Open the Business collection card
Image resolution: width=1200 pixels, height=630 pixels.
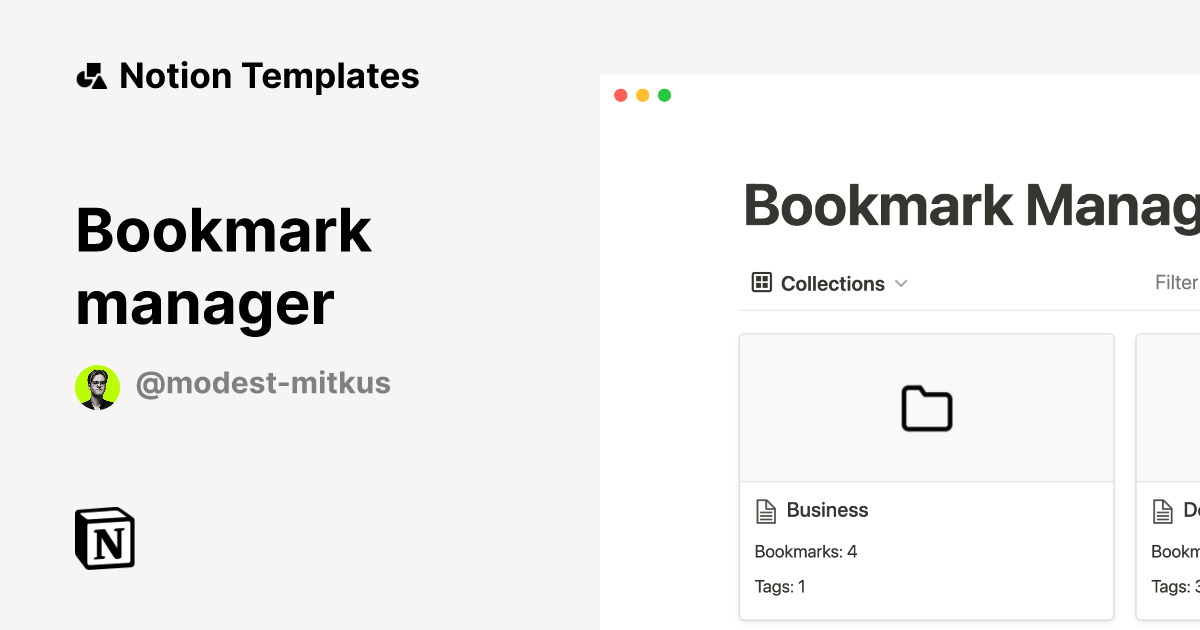point(927,476)
